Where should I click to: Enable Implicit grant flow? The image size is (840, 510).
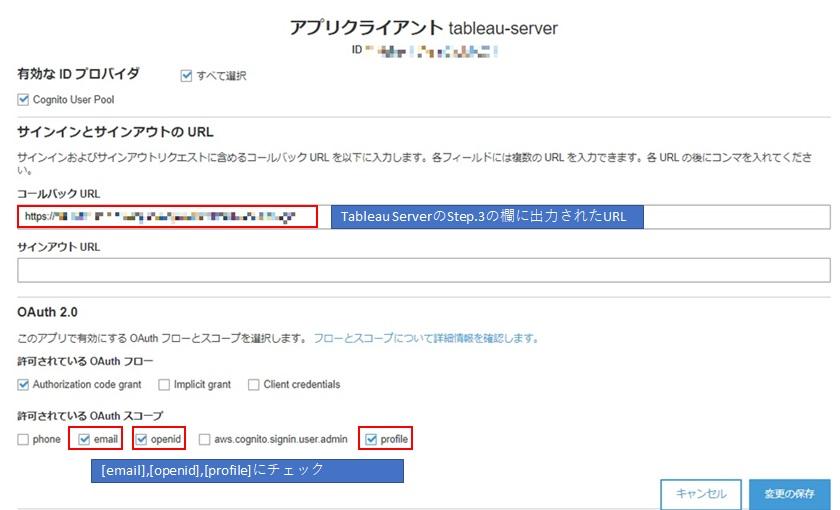coord(164,385)
